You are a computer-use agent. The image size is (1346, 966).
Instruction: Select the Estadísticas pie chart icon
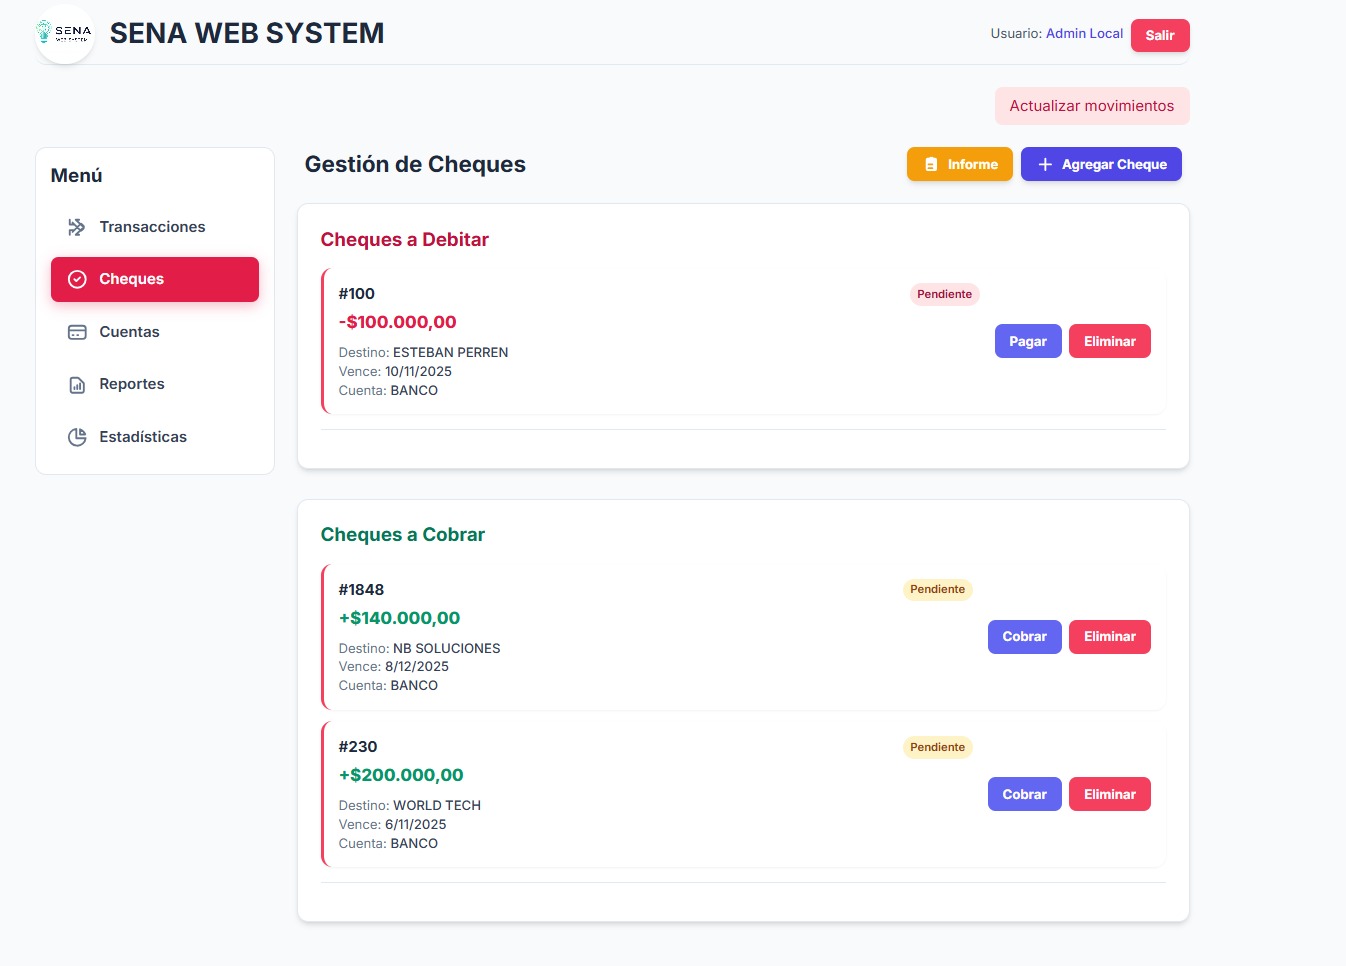point(77,436)
